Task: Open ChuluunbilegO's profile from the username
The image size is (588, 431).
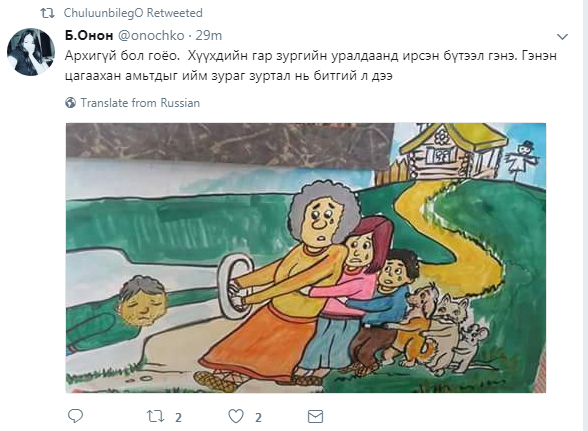Action: tap(104, 13)
